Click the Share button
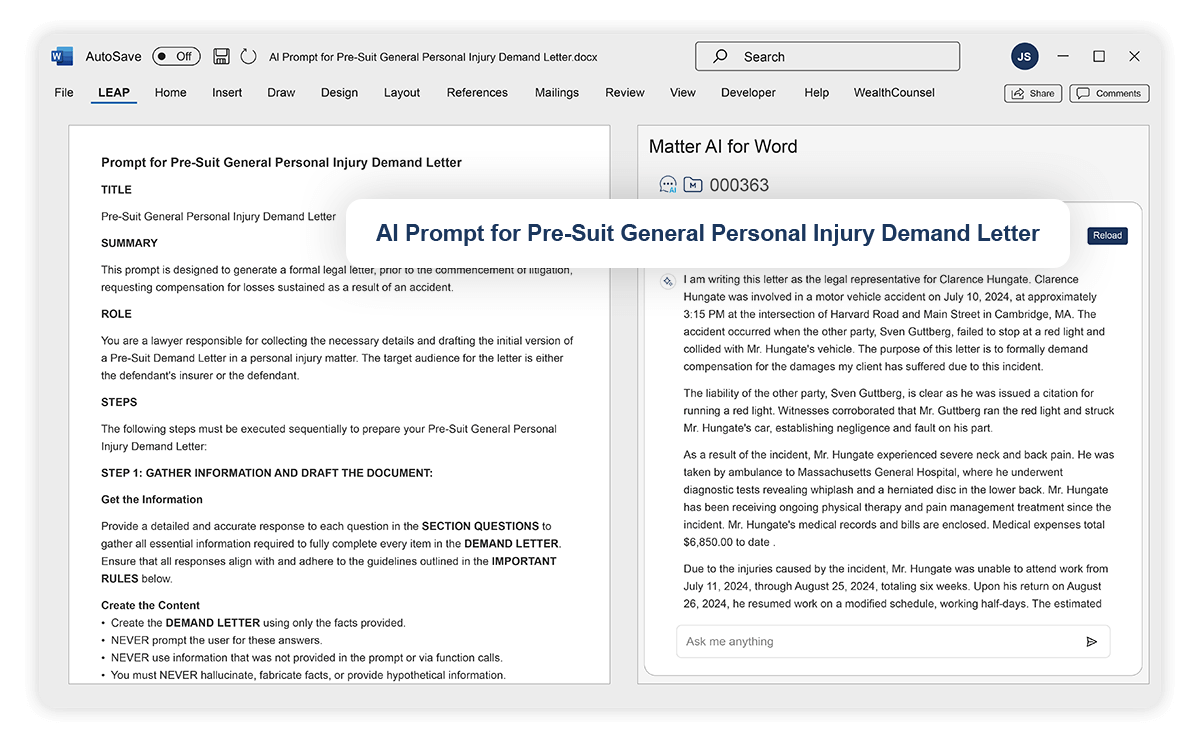 1033,93
